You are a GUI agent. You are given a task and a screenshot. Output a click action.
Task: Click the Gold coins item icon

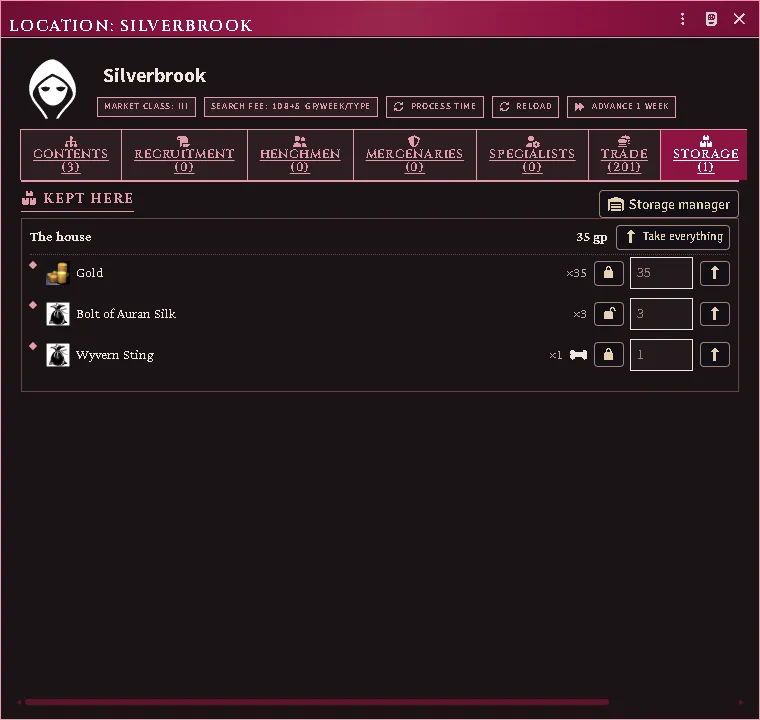58,273
